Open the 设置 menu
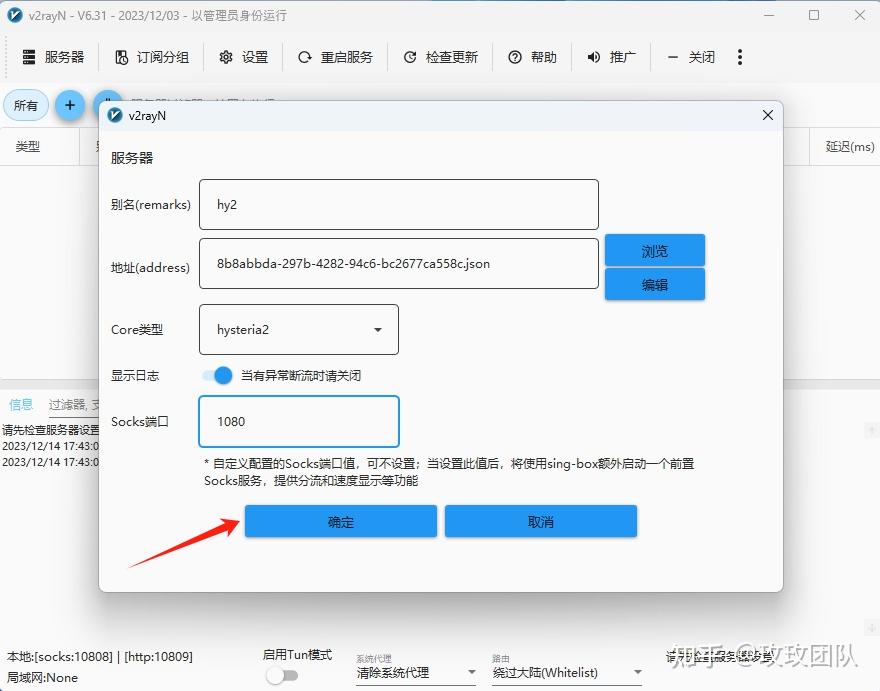Viewport: 880px width, 691px height. tap(244, 57)
